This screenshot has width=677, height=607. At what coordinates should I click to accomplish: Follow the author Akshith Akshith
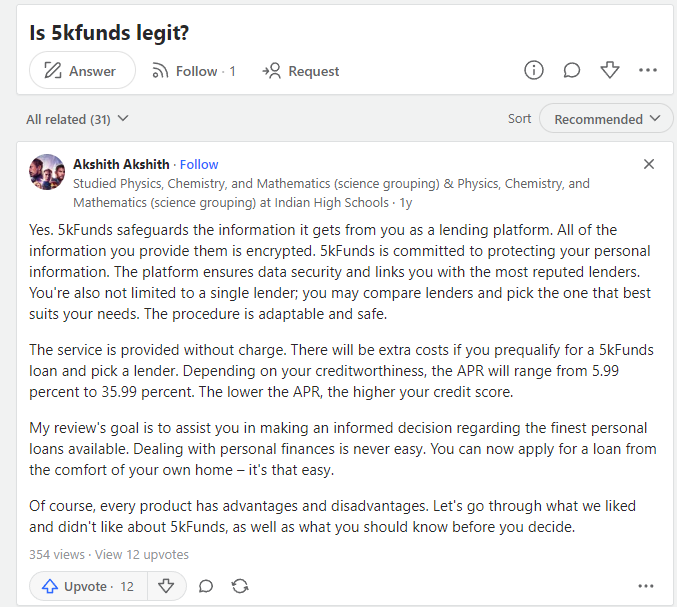point(199,164)
